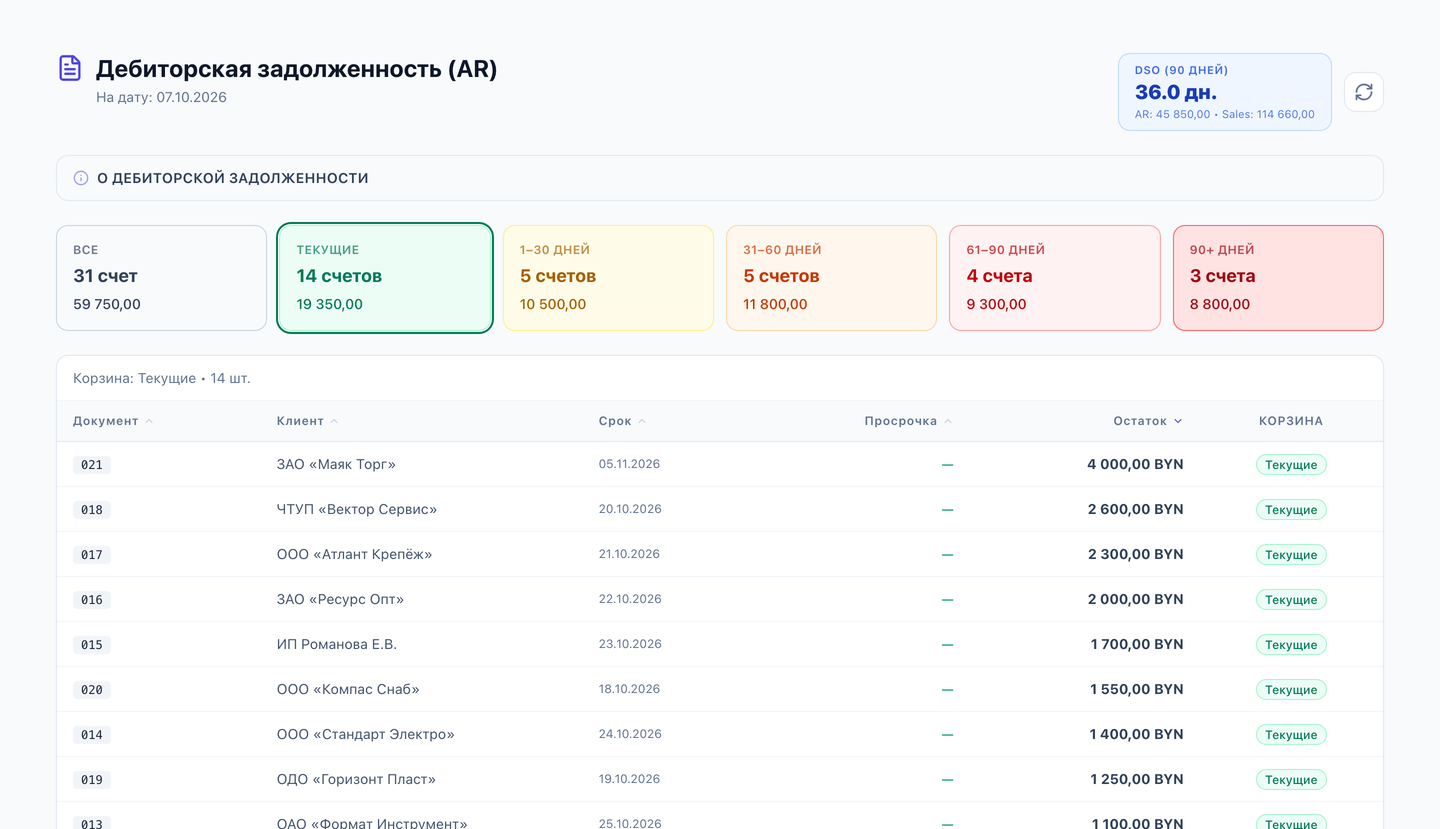This screenshot has width=1440, height=829.
Task: Click client ООО «Стандарт Электро»
Action: (366, 734)
